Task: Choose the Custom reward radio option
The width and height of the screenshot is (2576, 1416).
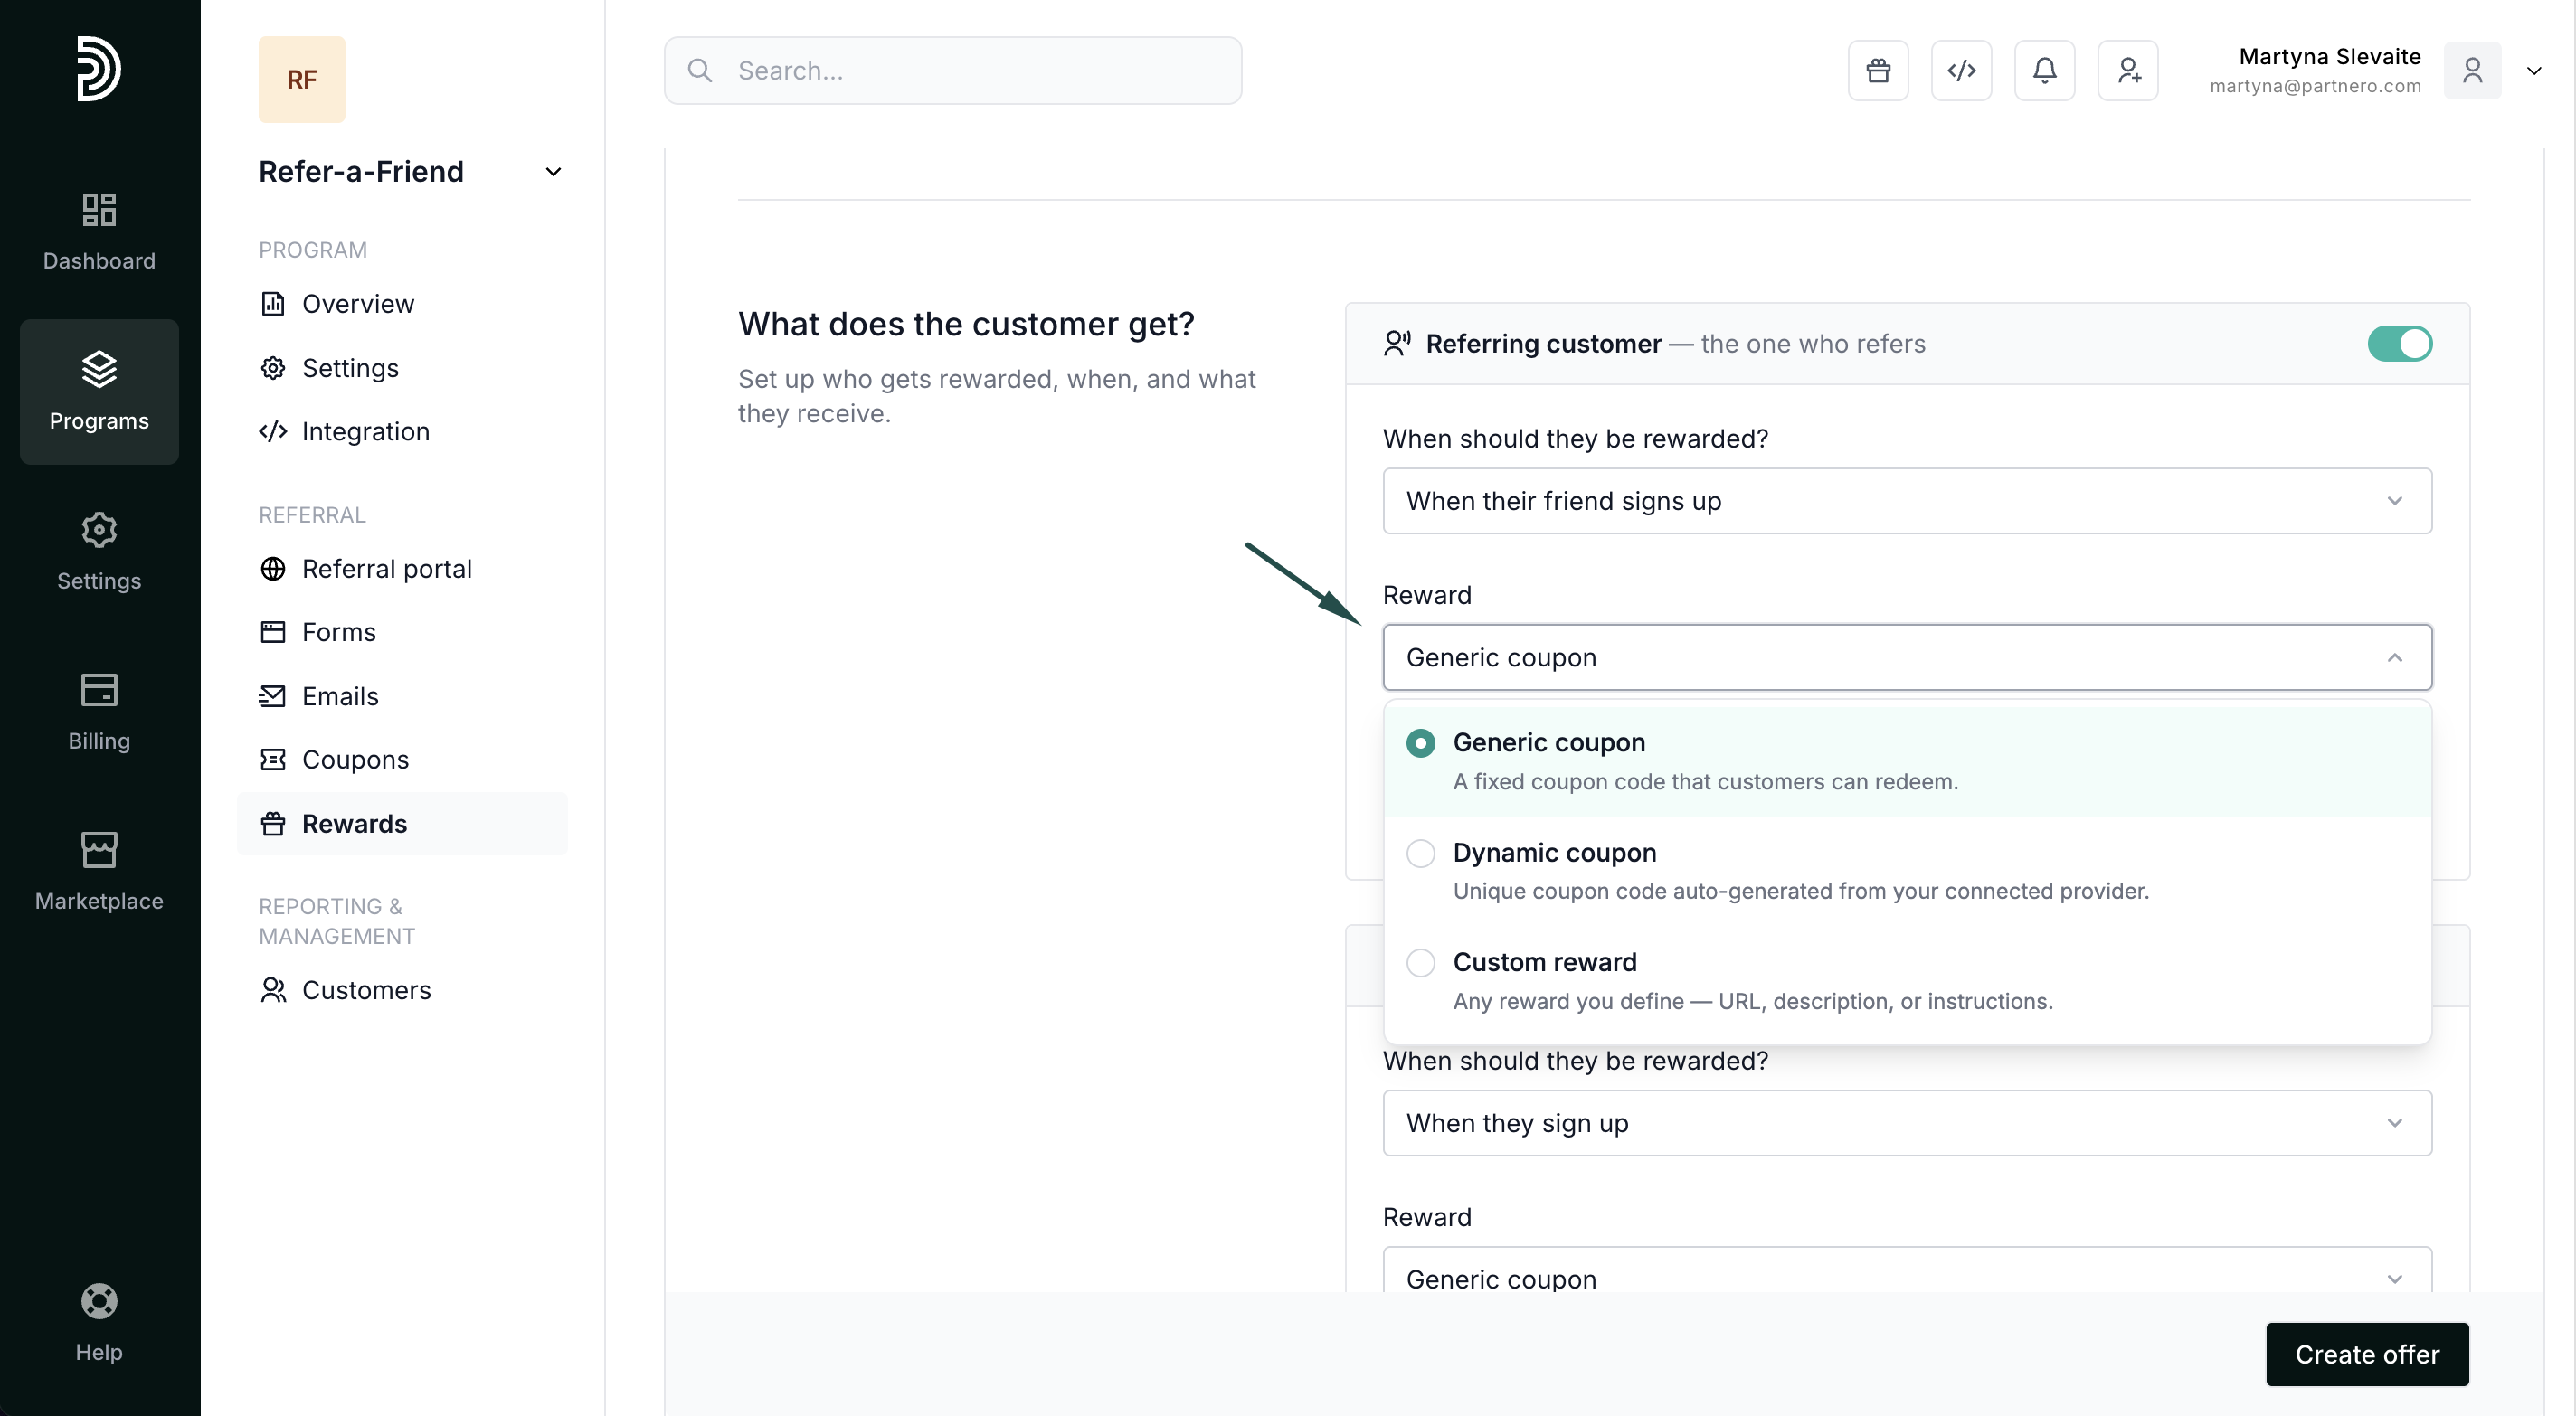Action: pyautogui.click(x=1420, y=963)
